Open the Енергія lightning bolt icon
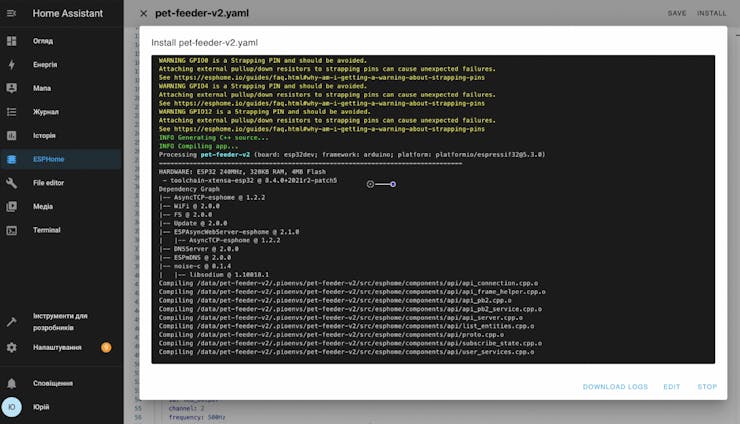Screen dimensions: 740x424 tap(11, 65)
